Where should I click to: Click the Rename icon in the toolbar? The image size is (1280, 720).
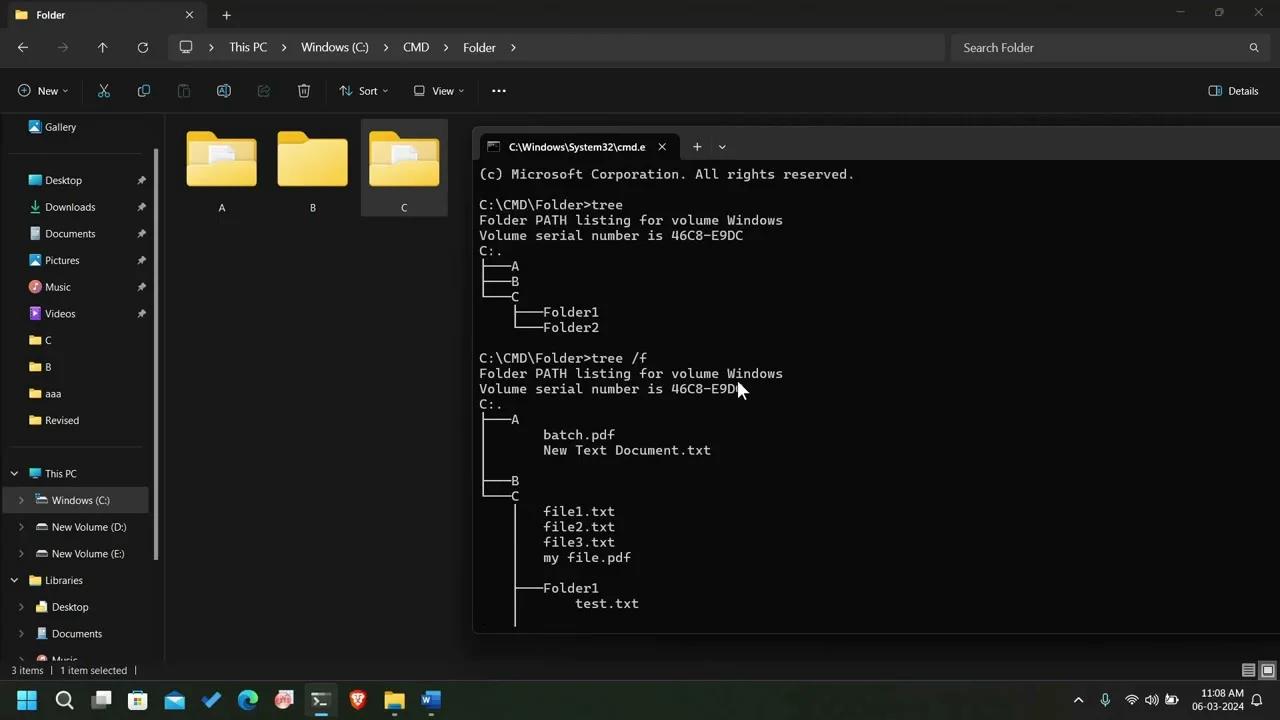[x=223, y=91]
